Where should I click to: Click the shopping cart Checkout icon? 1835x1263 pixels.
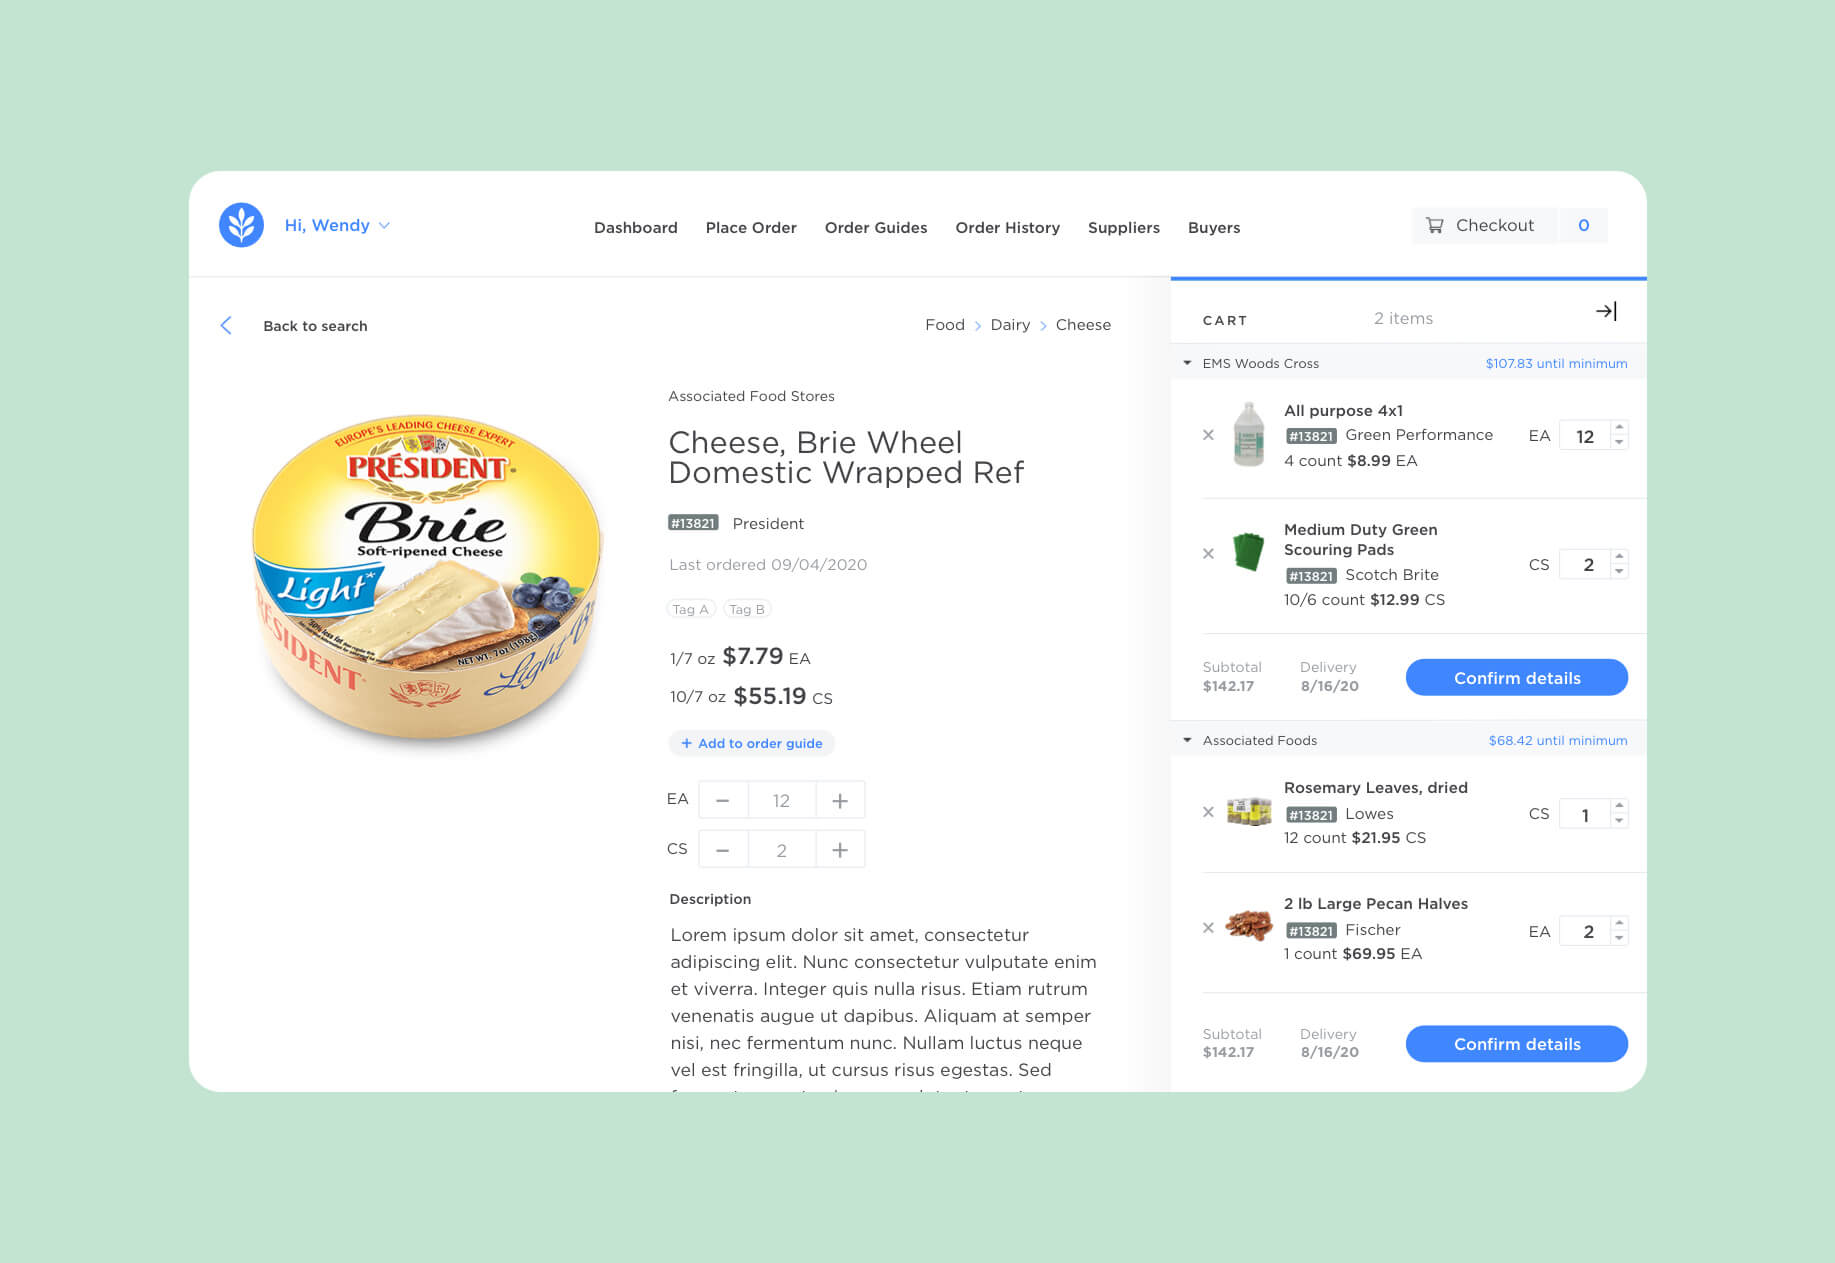click(x=1434, y=226)
